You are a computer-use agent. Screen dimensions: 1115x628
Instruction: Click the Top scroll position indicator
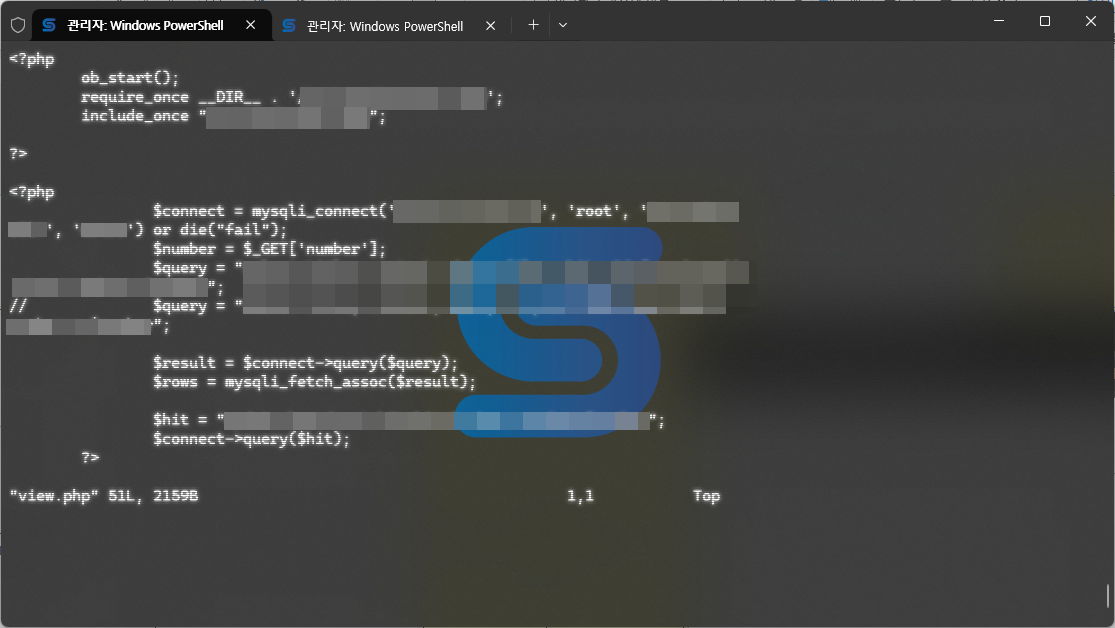(x=706, y=496)
